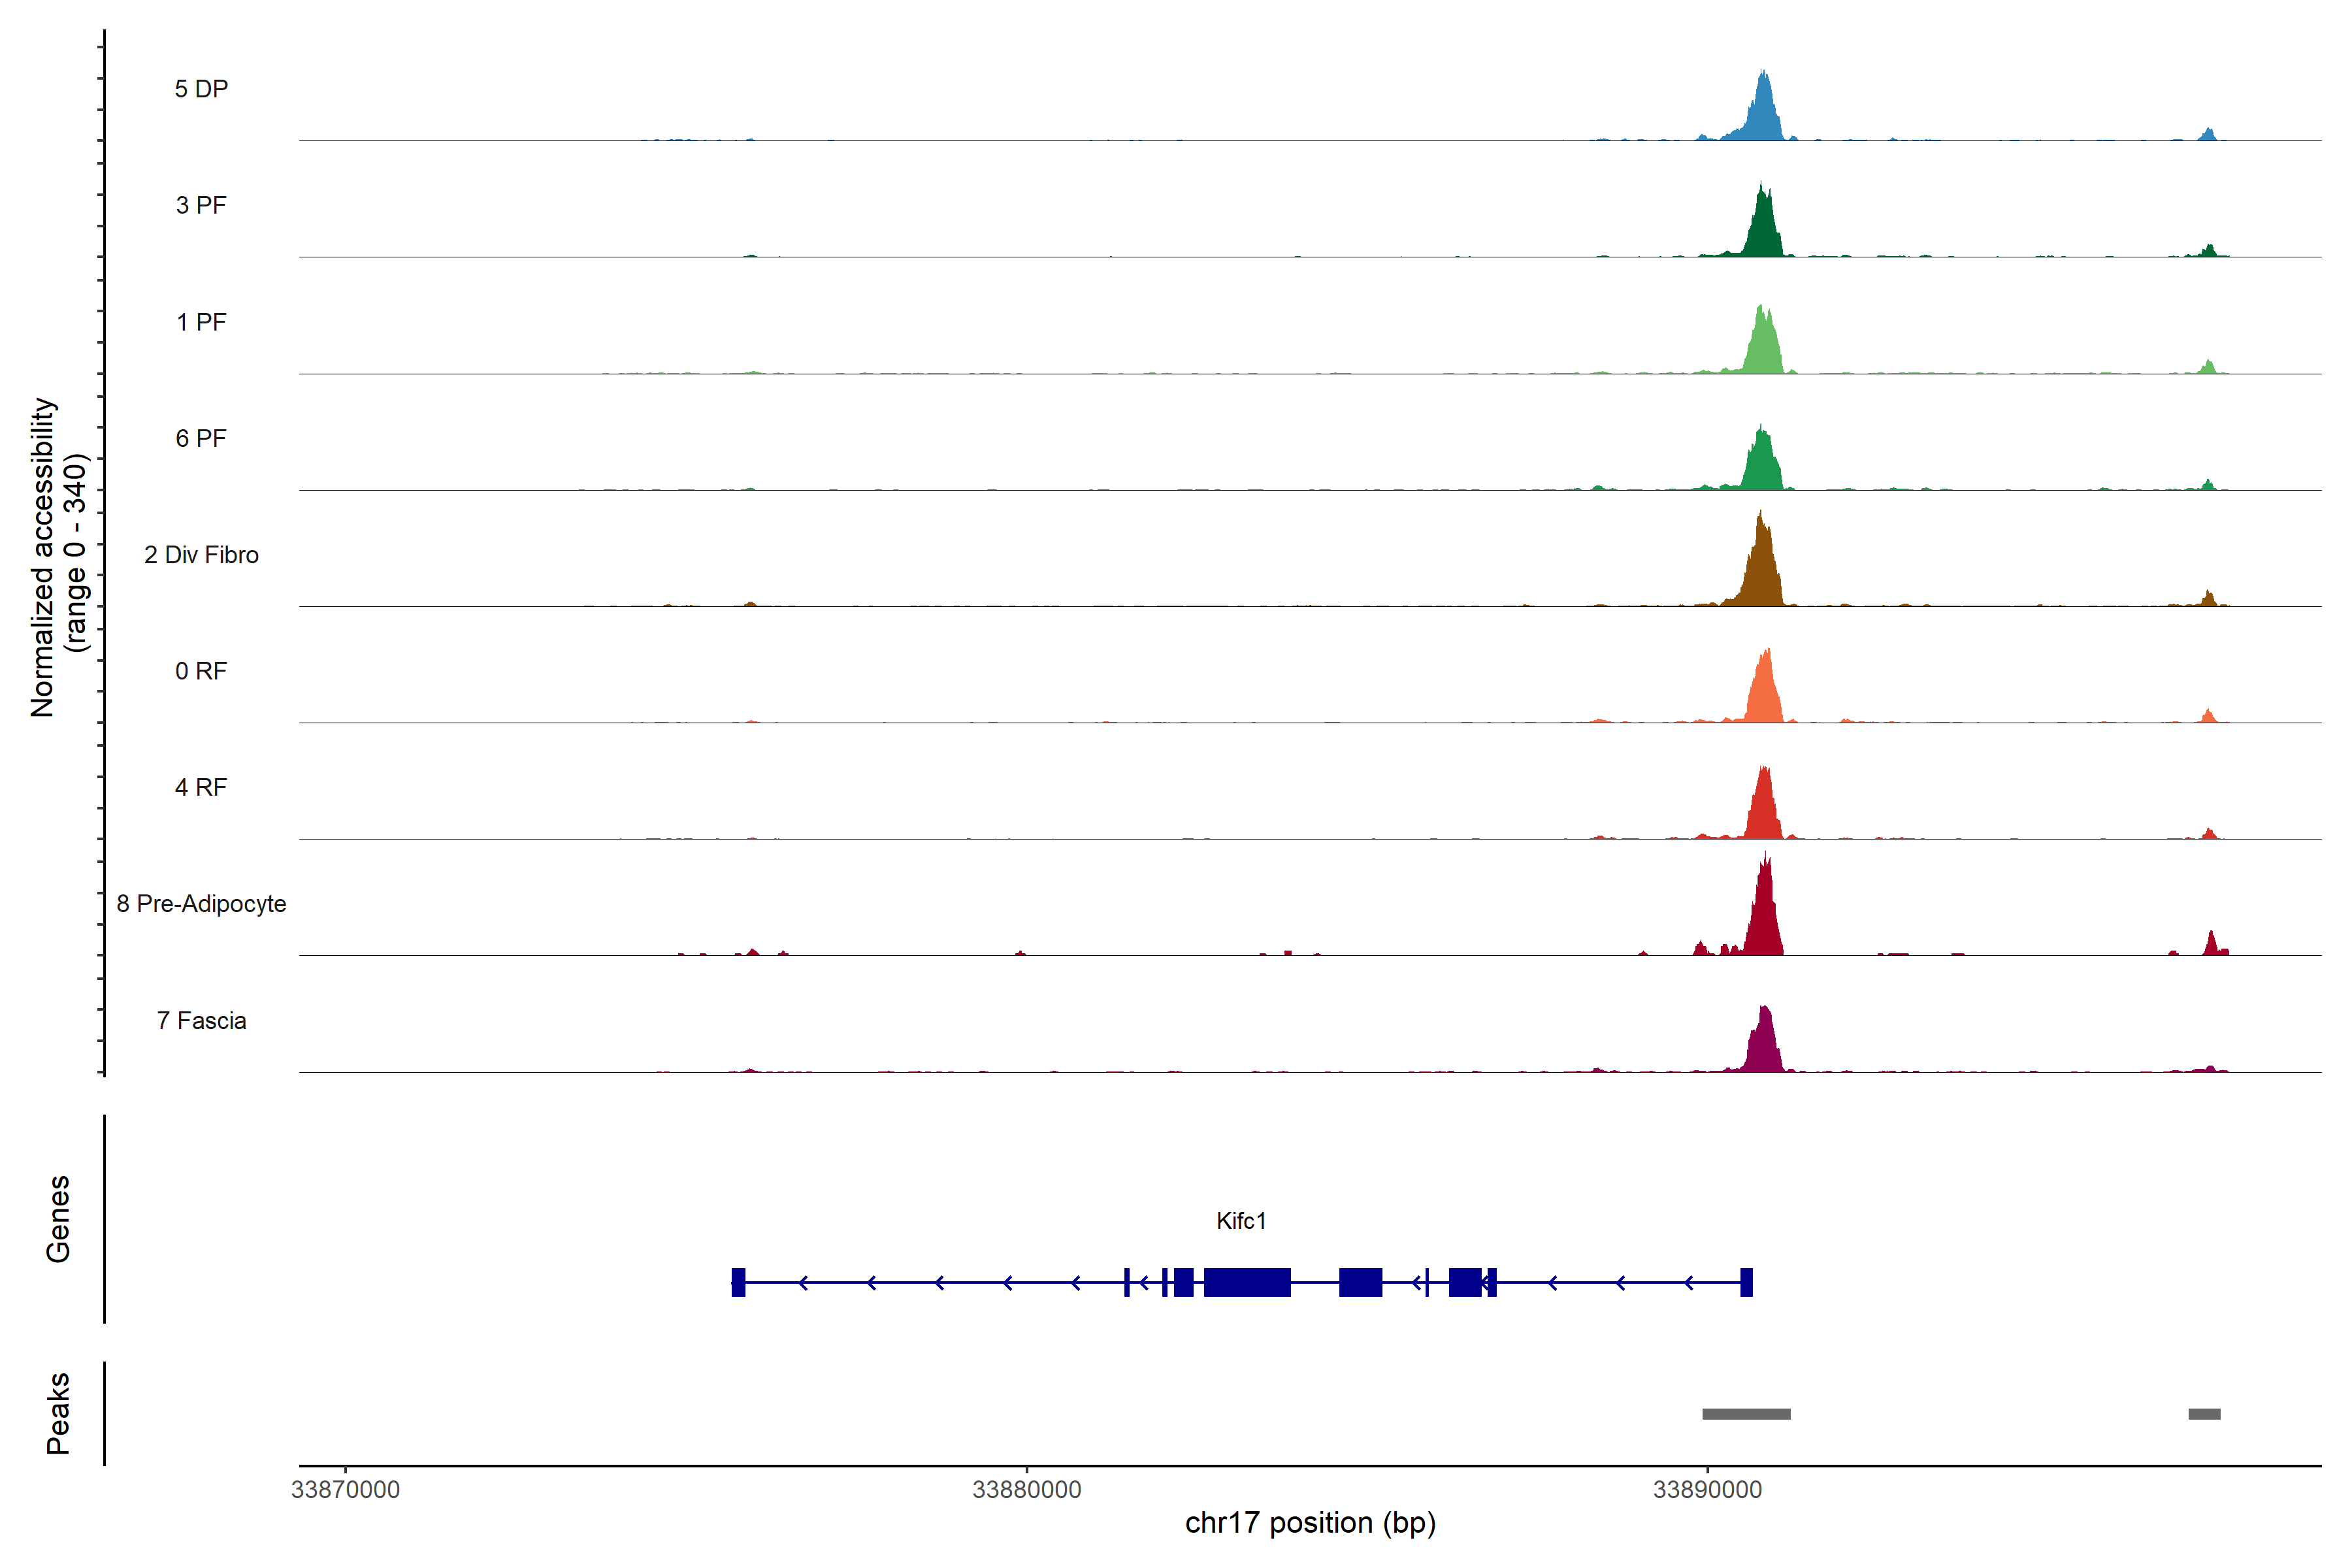Click the 33890000 axis tick label

[1707, 1489]
